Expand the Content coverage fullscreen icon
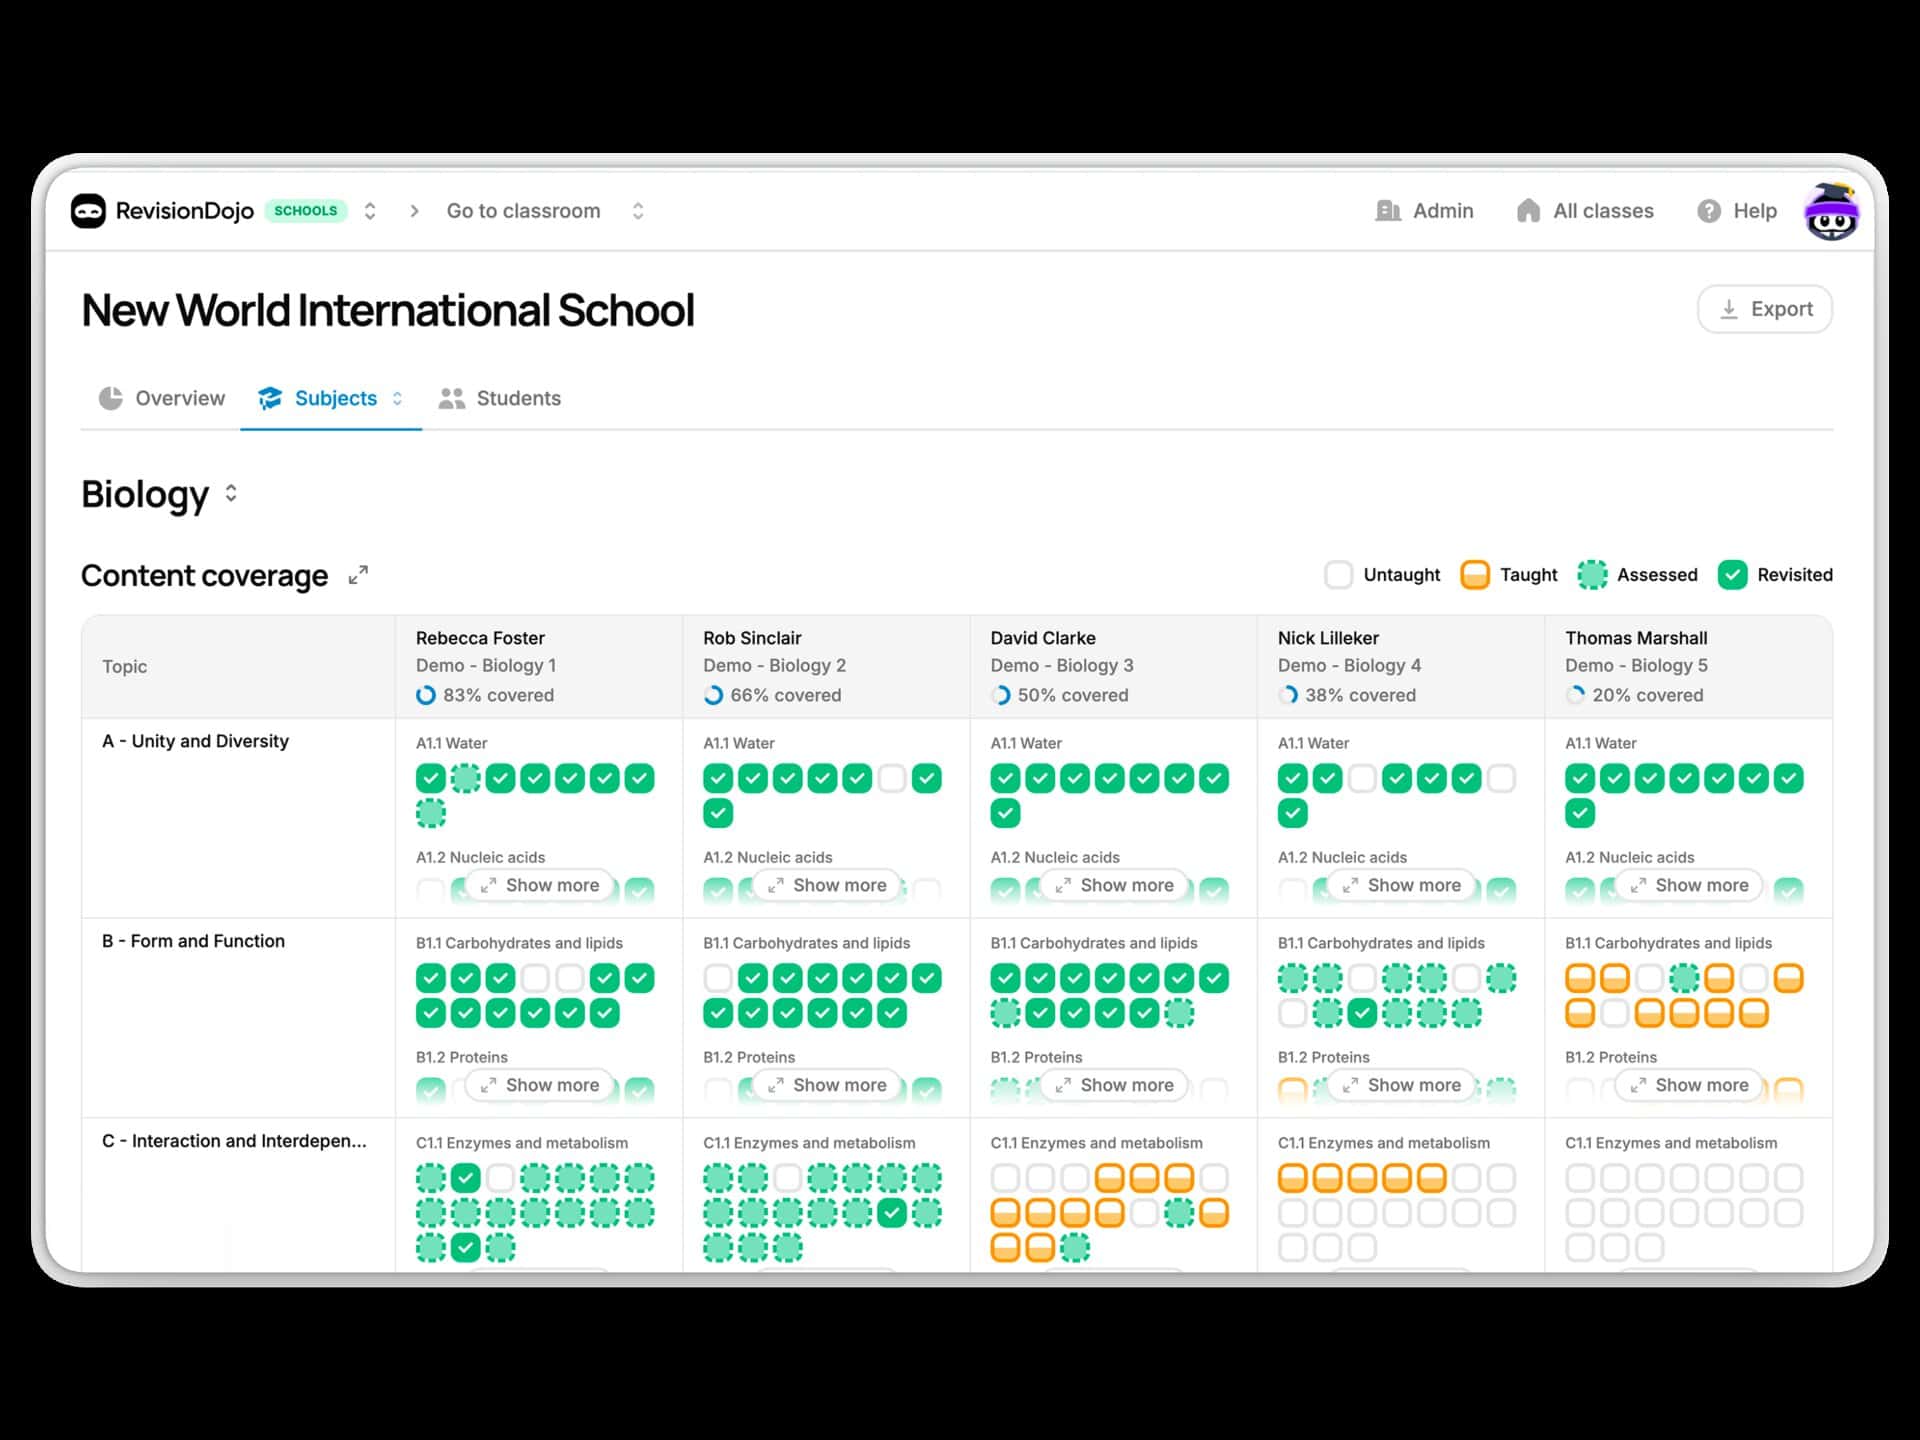 (x=358, y=576)
